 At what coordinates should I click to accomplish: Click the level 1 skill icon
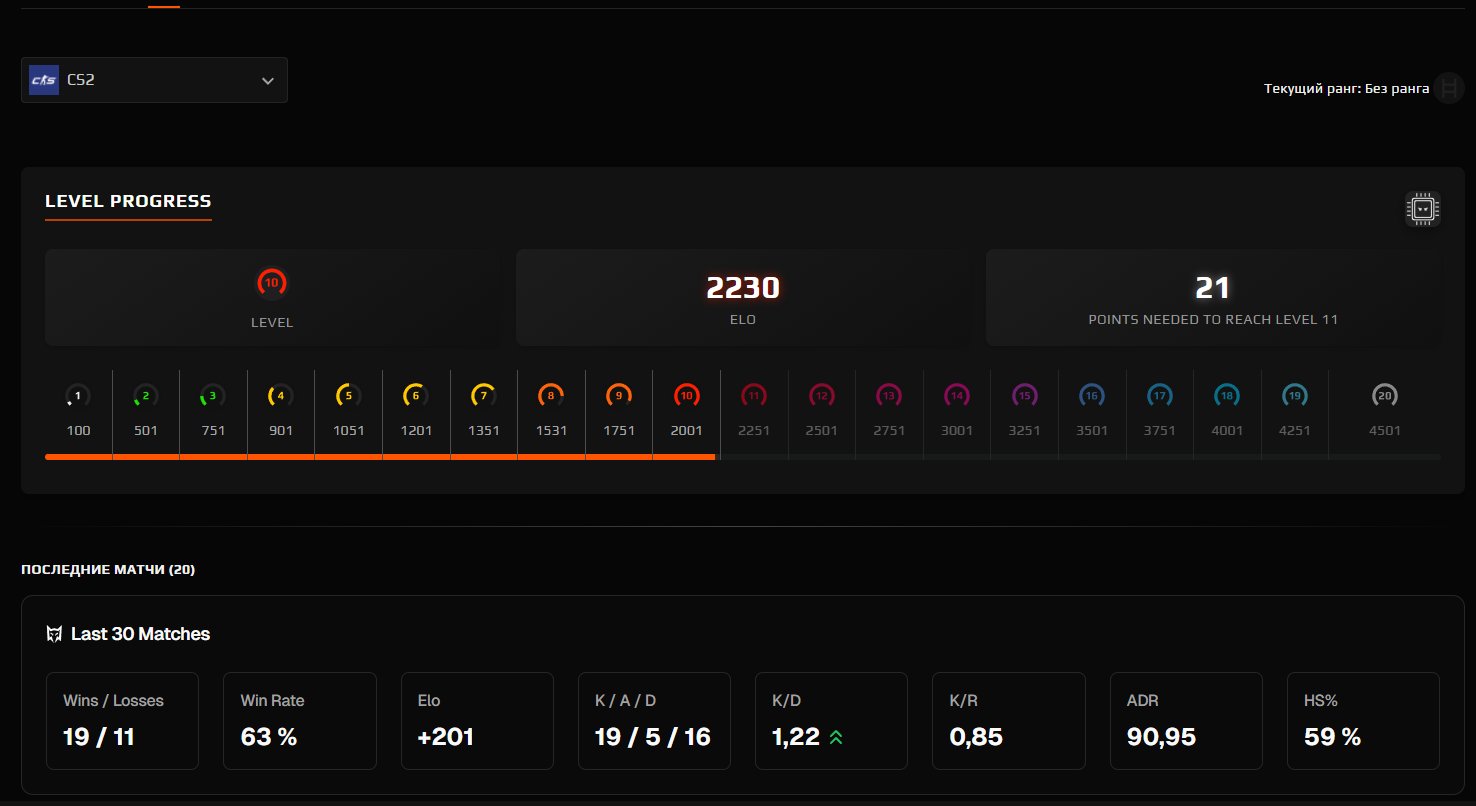78,396
